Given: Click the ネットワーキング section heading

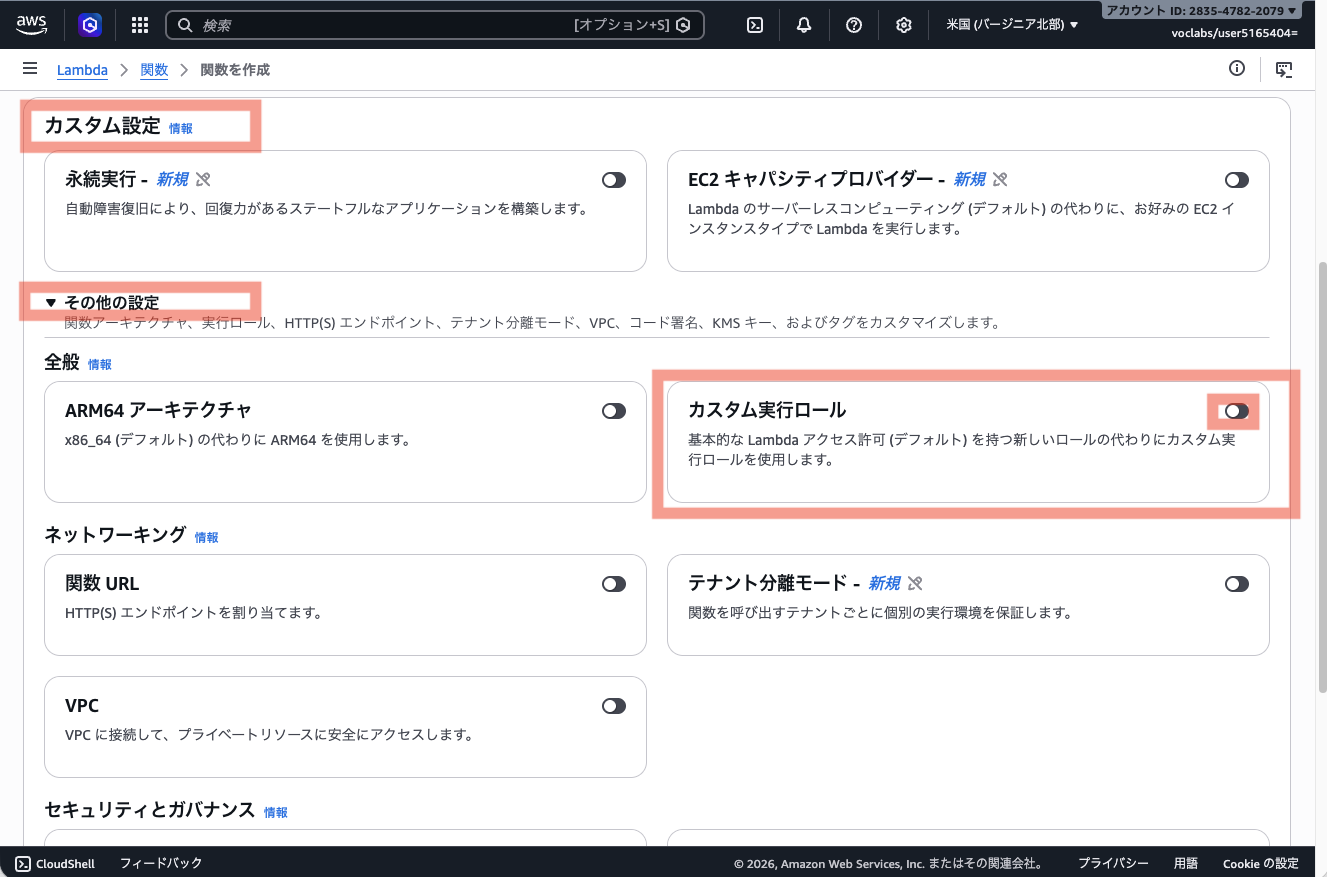Looking at the screenshot, I should [115, 535].
